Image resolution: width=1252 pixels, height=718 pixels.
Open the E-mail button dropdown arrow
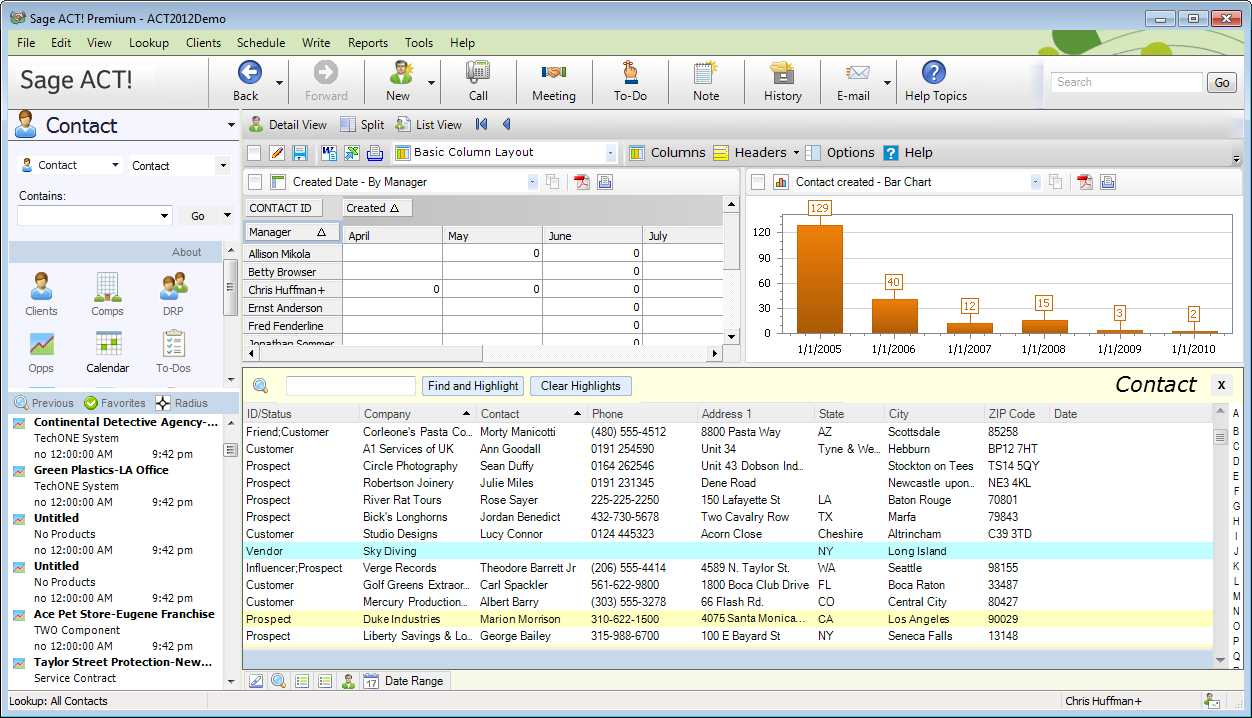(x=887, y=83)
